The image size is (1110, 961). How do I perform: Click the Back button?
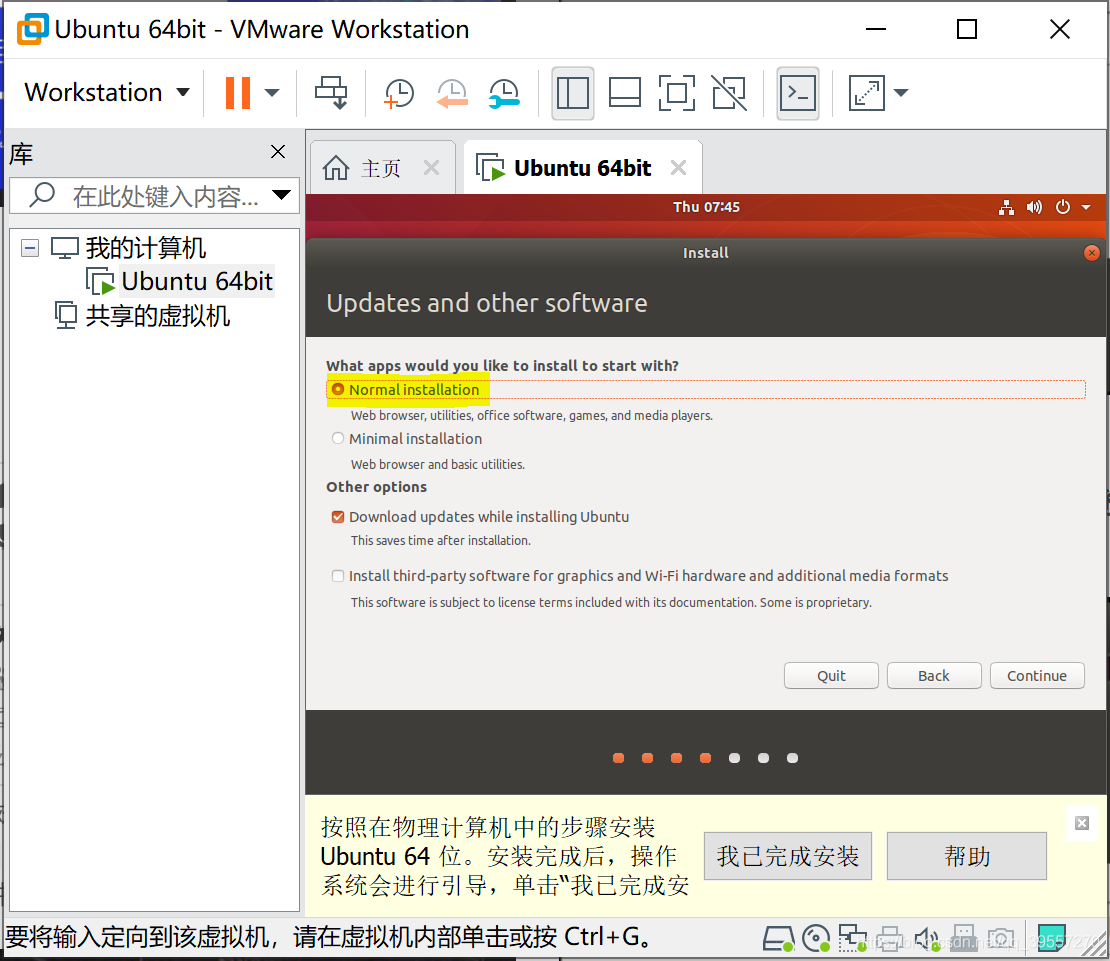pos(934,676)
